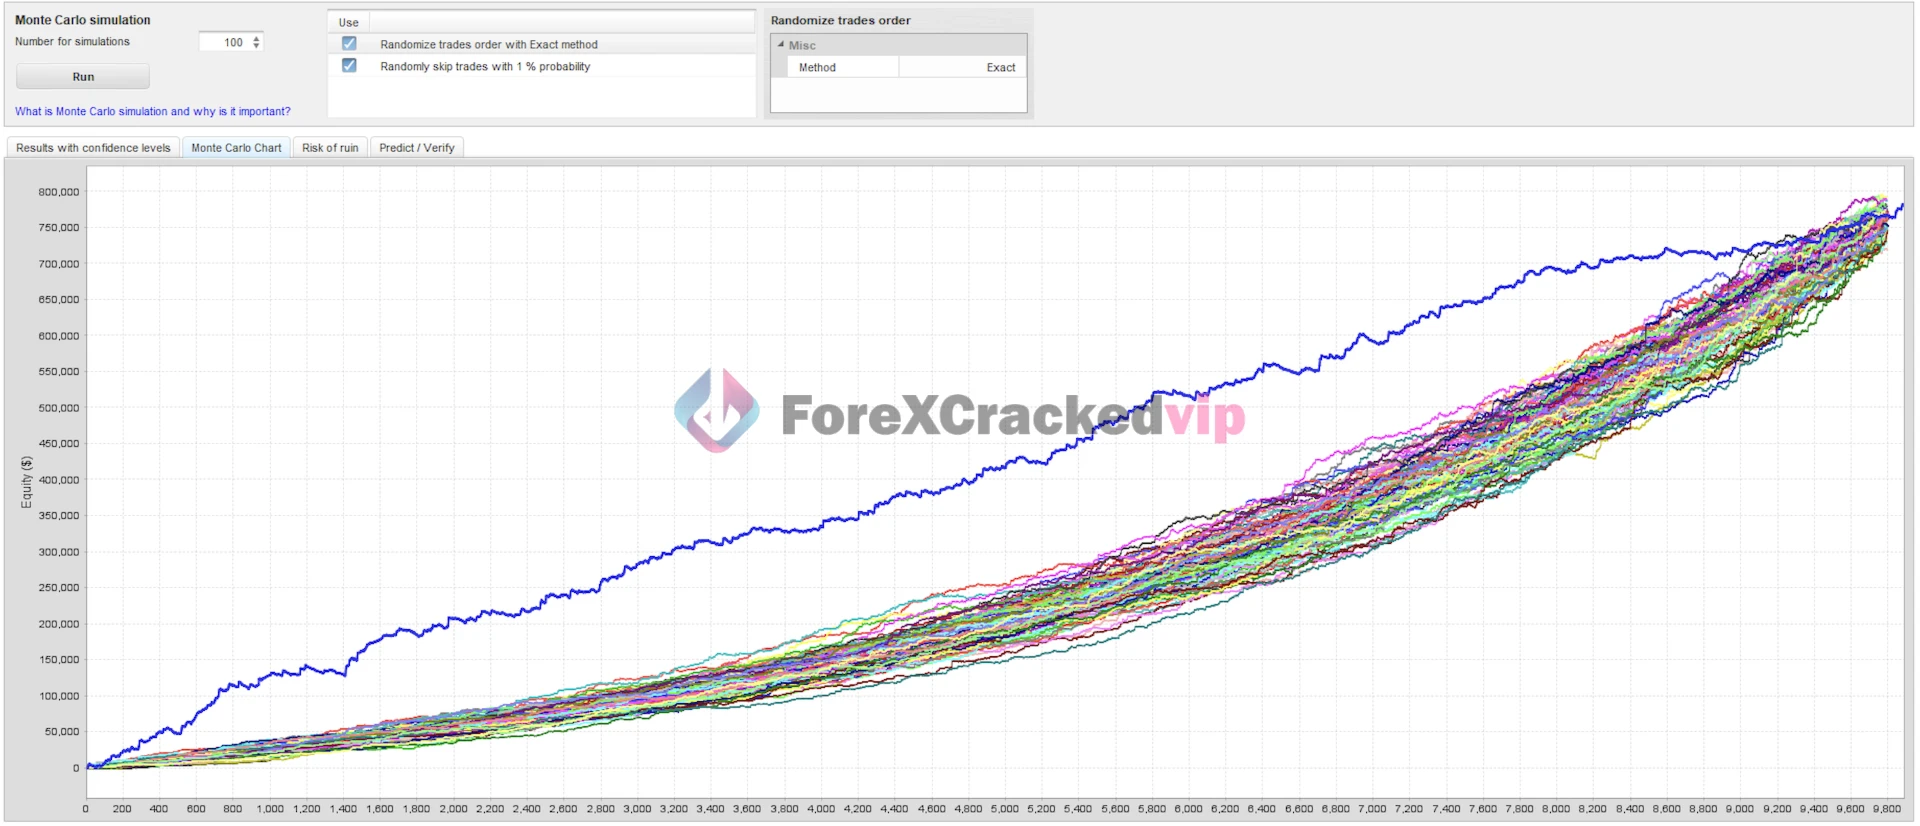The width and height of the screenshot is (1920, 826).
Task: Open the Method value Exact dropdown
Action: (x=962, y=68)
